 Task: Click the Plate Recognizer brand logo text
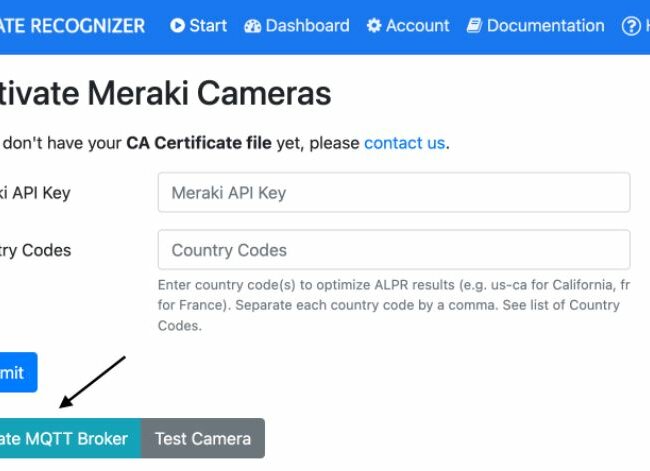pos(73,26)
